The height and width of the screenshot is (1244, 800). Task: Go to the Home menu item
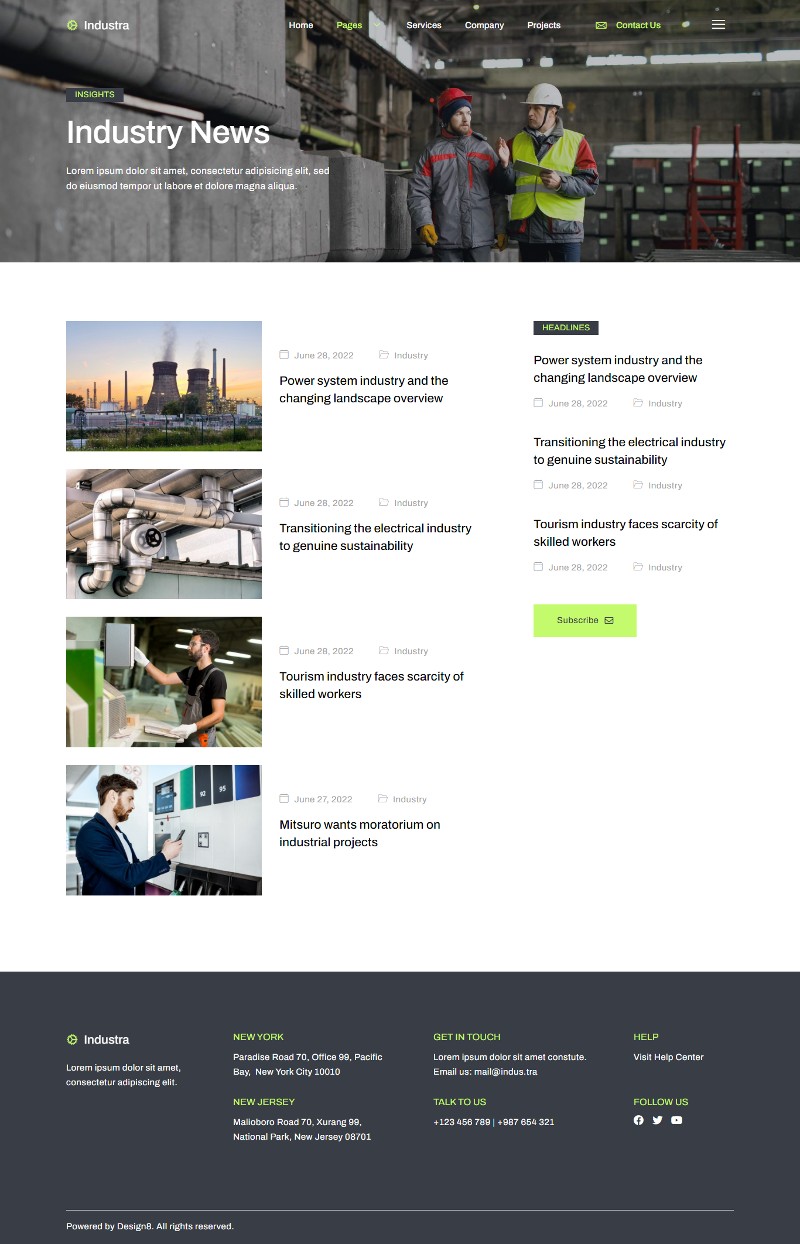coord(300,25)
